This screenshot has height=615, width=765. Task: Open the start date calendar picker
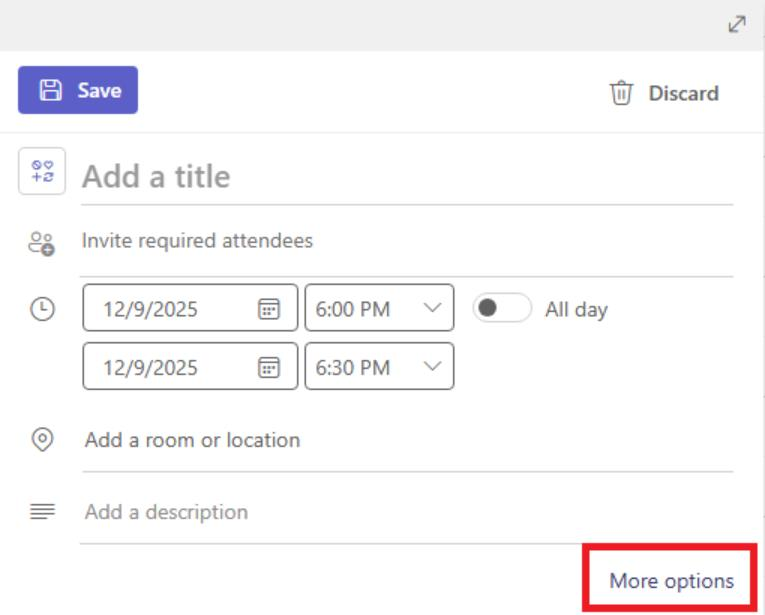[269, 309]
